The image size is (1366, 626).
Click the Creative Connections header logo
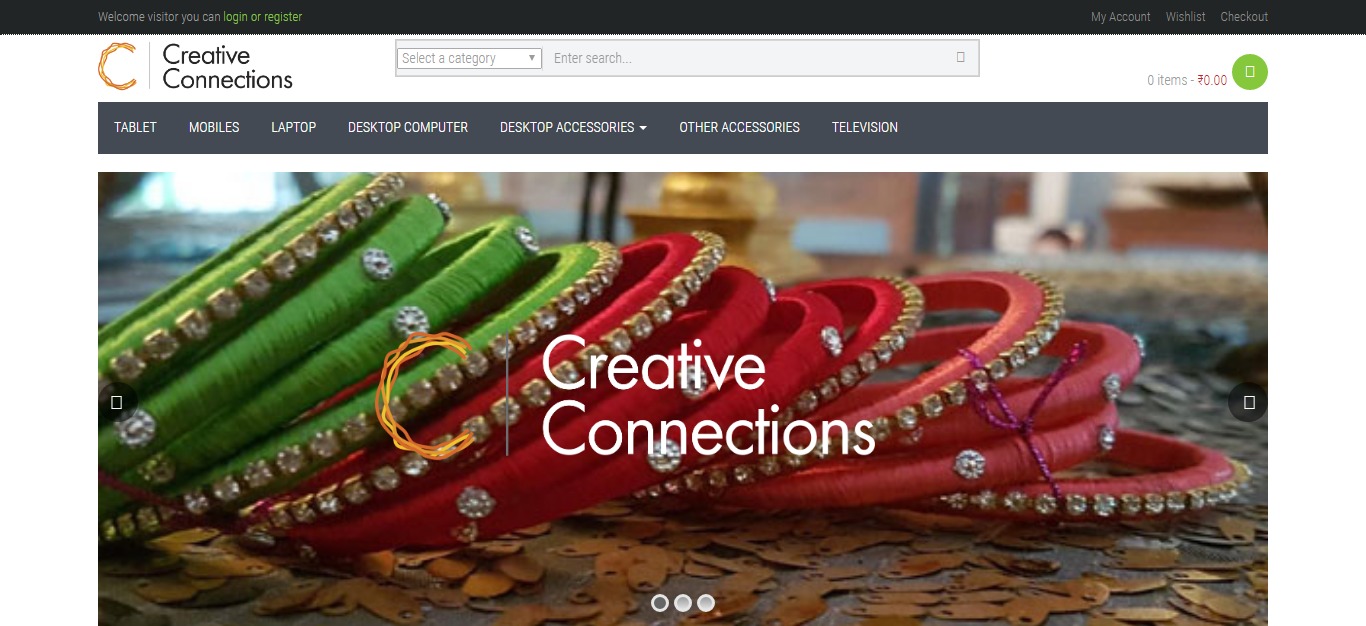point(196,66)
